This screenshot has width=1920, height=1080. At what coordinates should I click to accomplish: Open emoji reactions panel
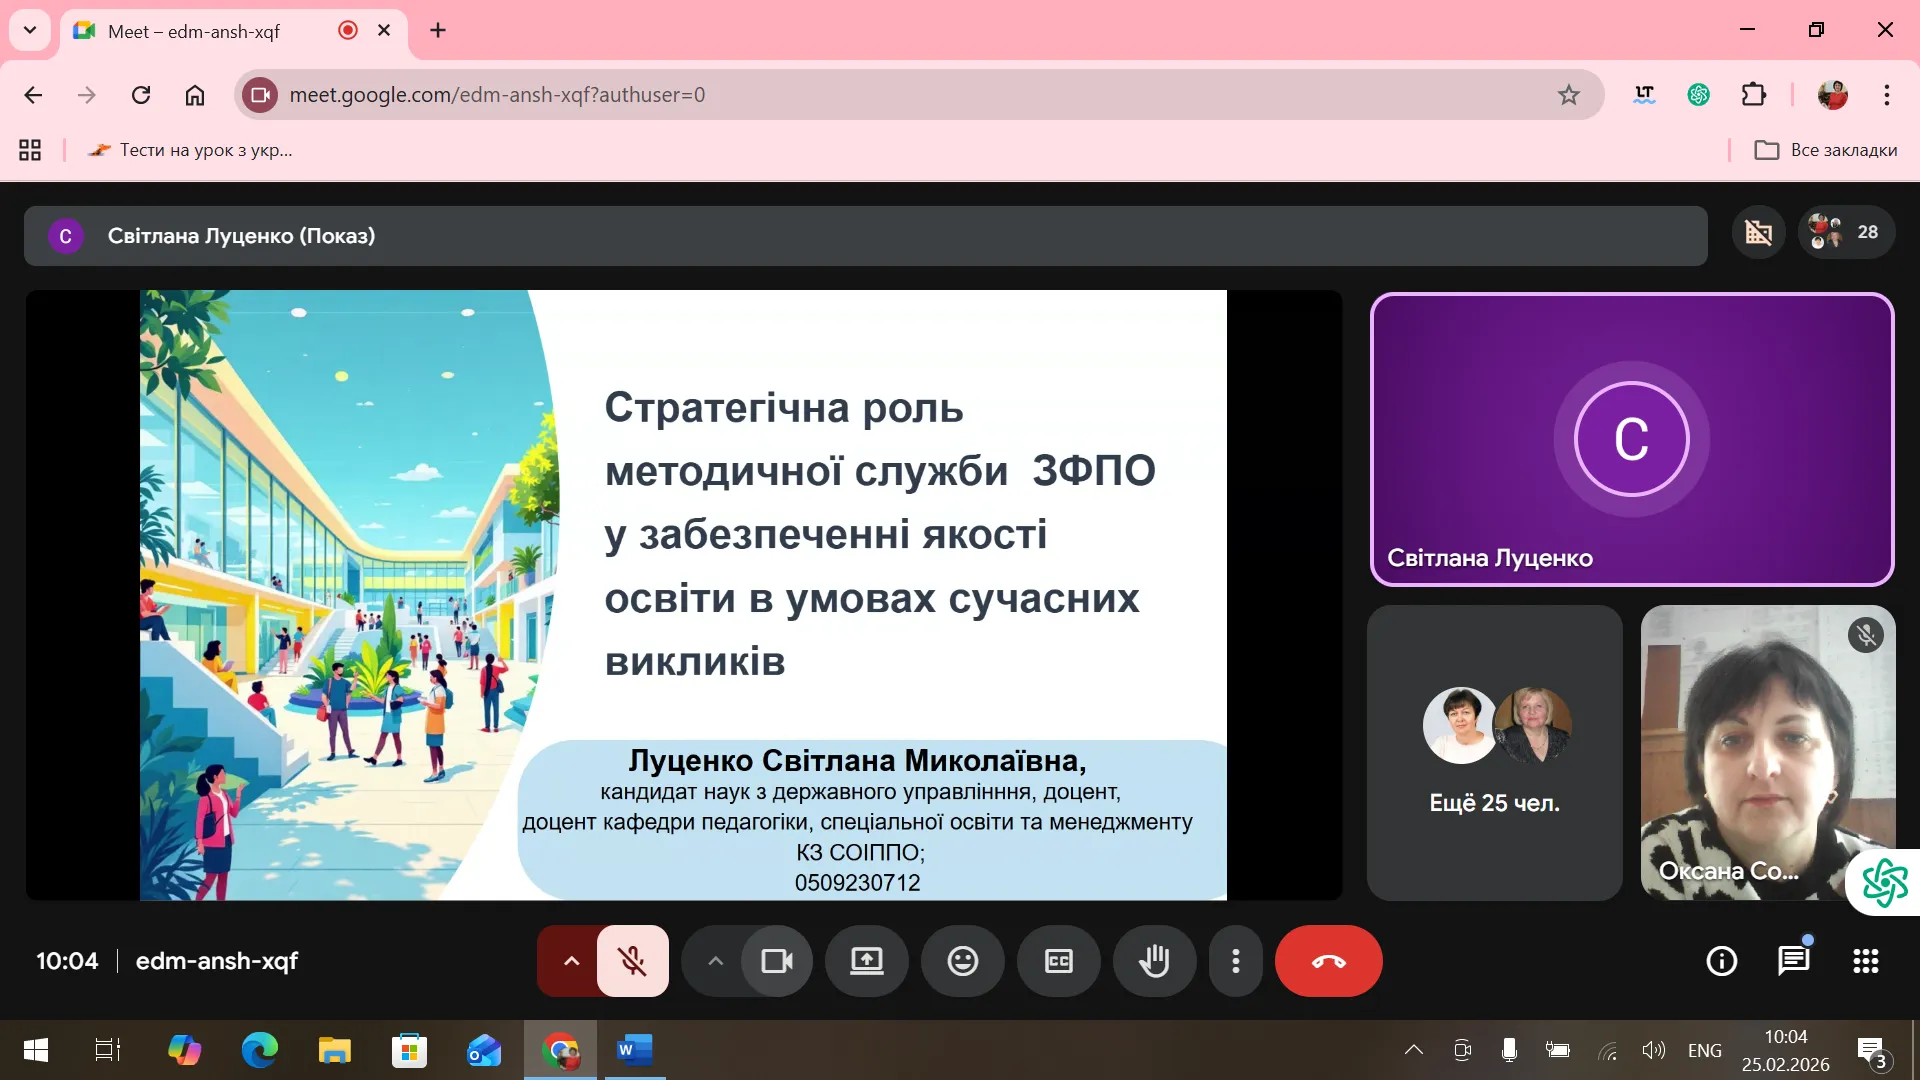(x=962, y=961)
